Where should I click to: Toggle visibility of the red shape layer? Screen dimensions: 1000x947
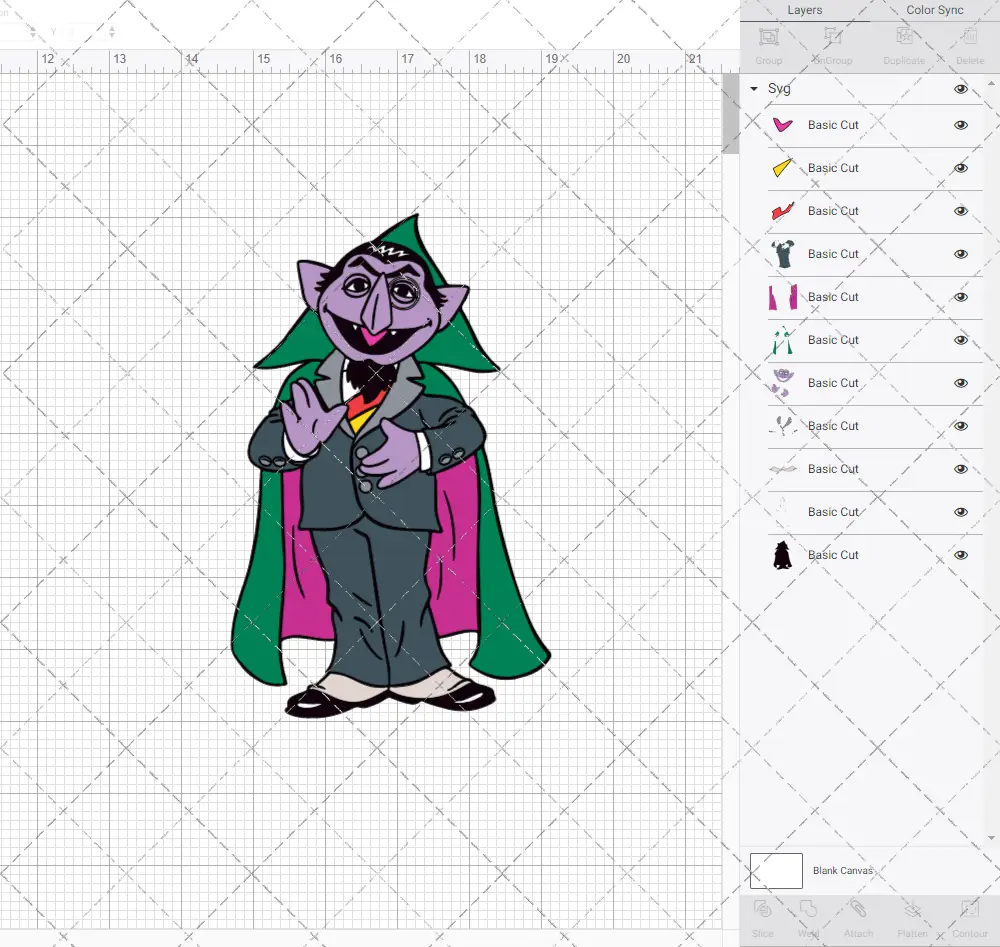click(x=960, y=211)
